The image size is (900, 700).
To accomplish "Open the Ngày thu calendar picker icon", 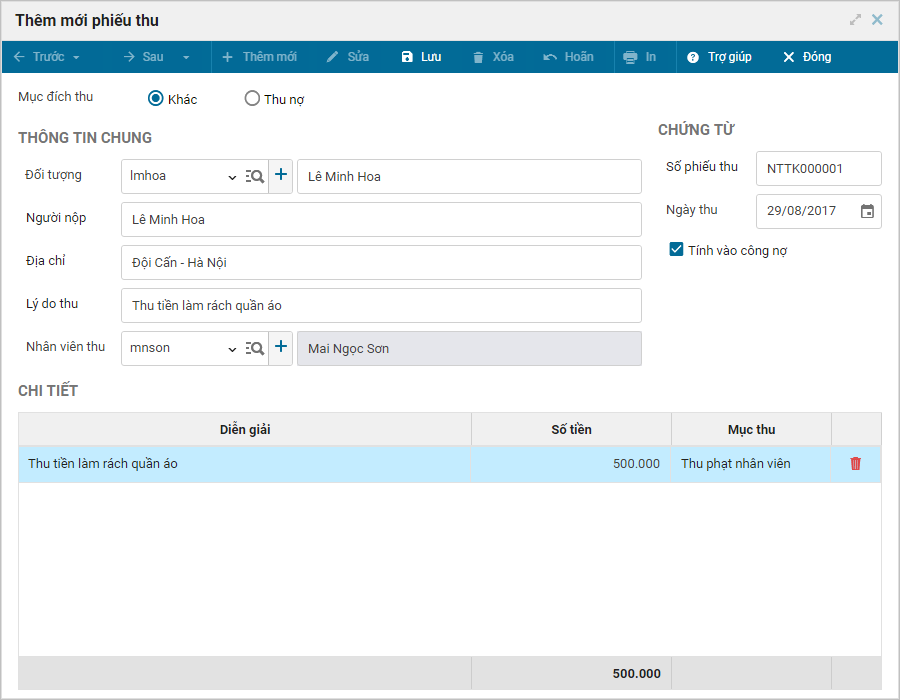I will pos(867,211).
